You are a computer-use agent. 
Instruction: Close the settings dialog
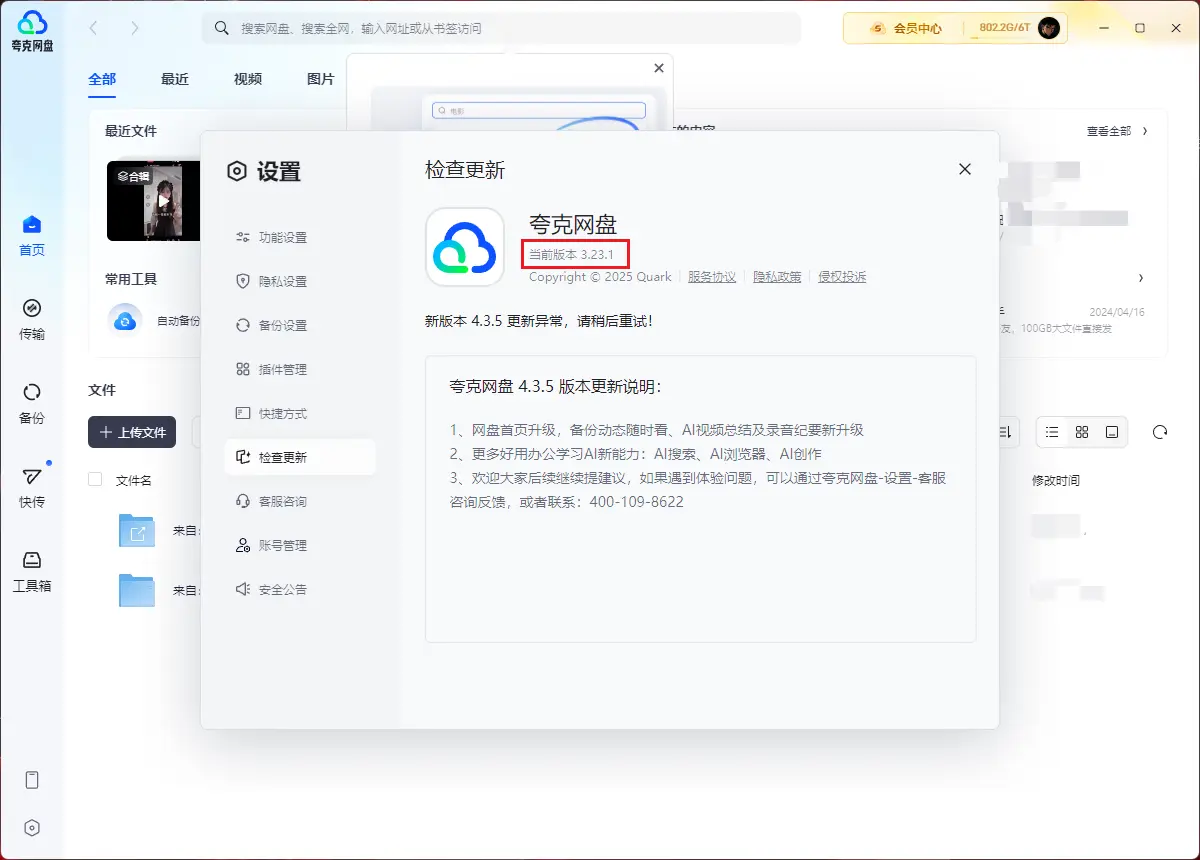point(965,170)
